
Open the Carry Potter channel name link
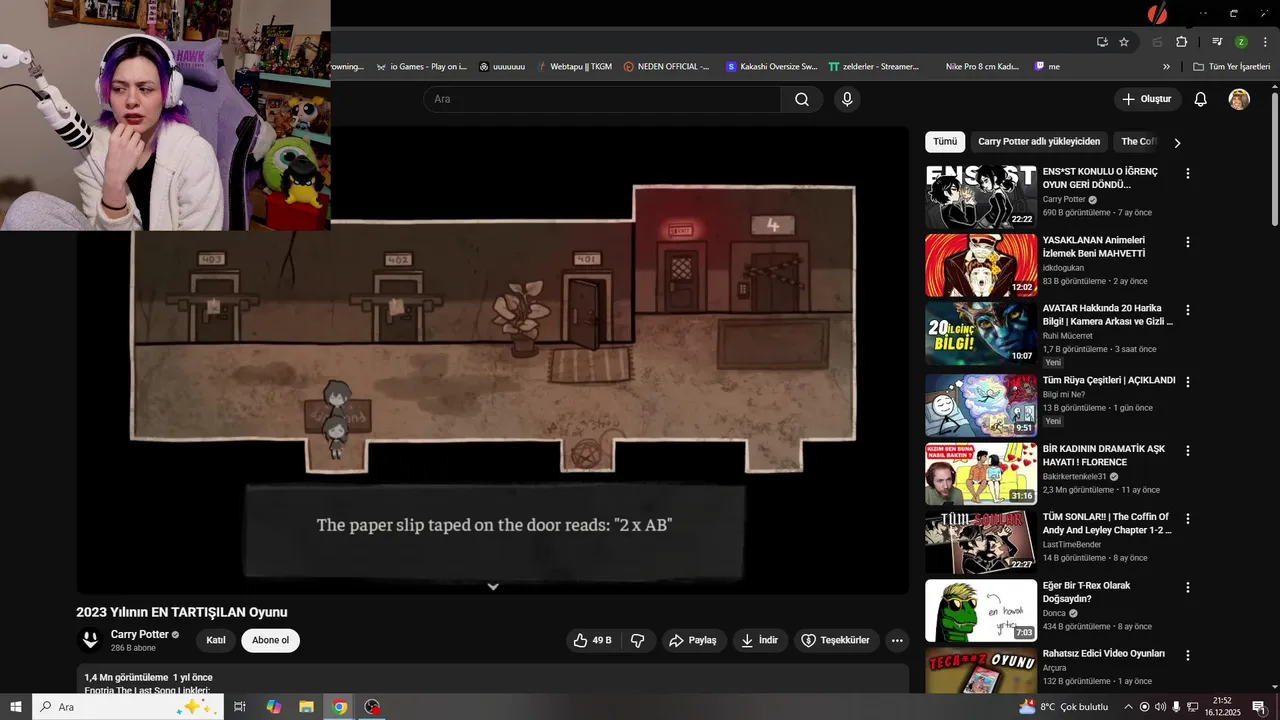[x=139, y=634]
